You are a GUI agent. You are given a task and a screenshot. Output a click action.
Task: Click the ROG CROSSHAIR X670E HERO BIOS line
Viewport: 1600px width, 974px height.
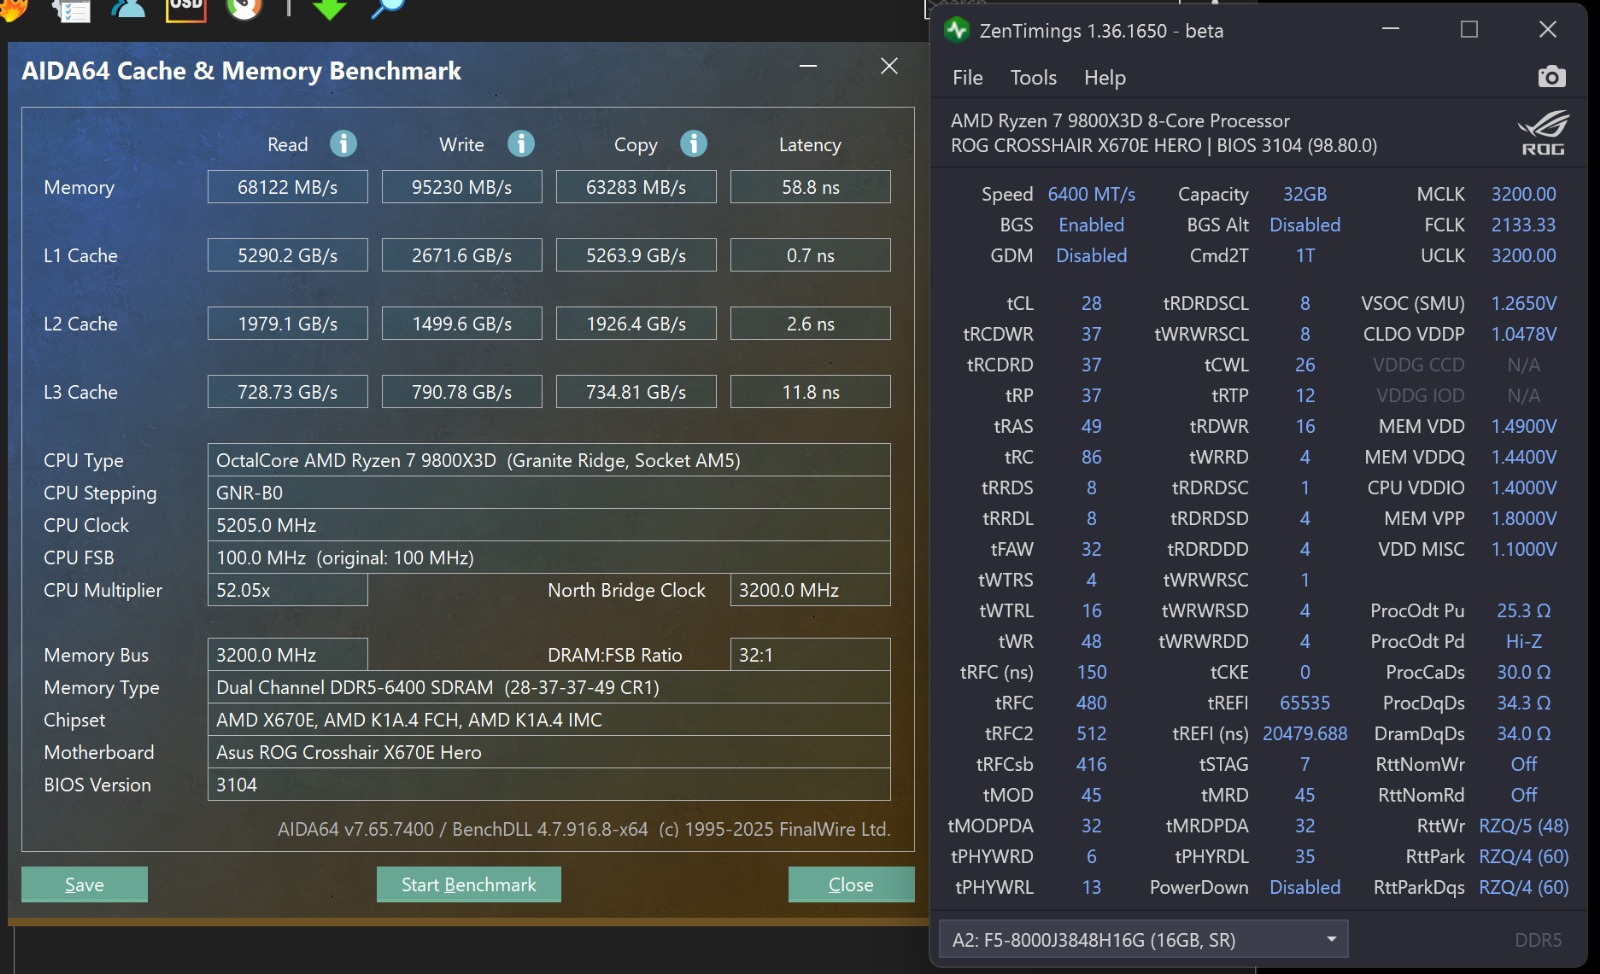(x=1163, y=145)
